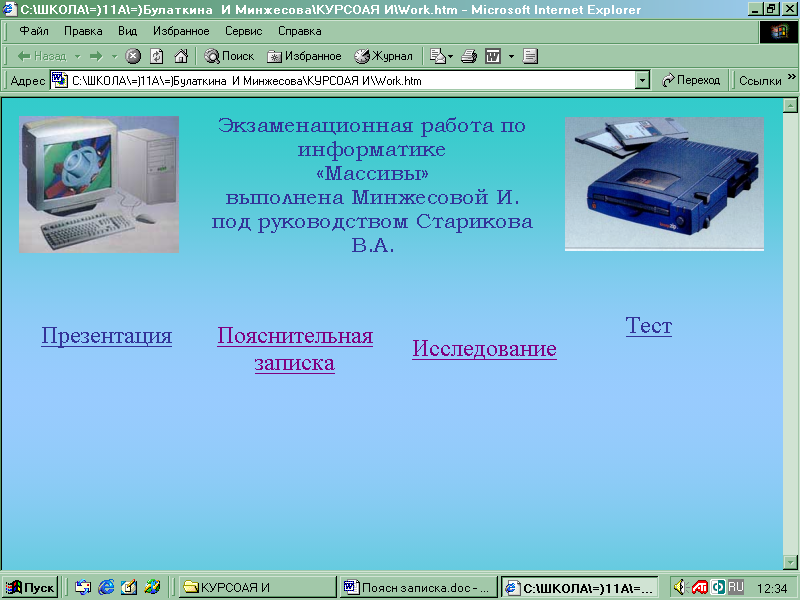Click the Переход go button
Screen dimensions: 800x600
point(690,81)
